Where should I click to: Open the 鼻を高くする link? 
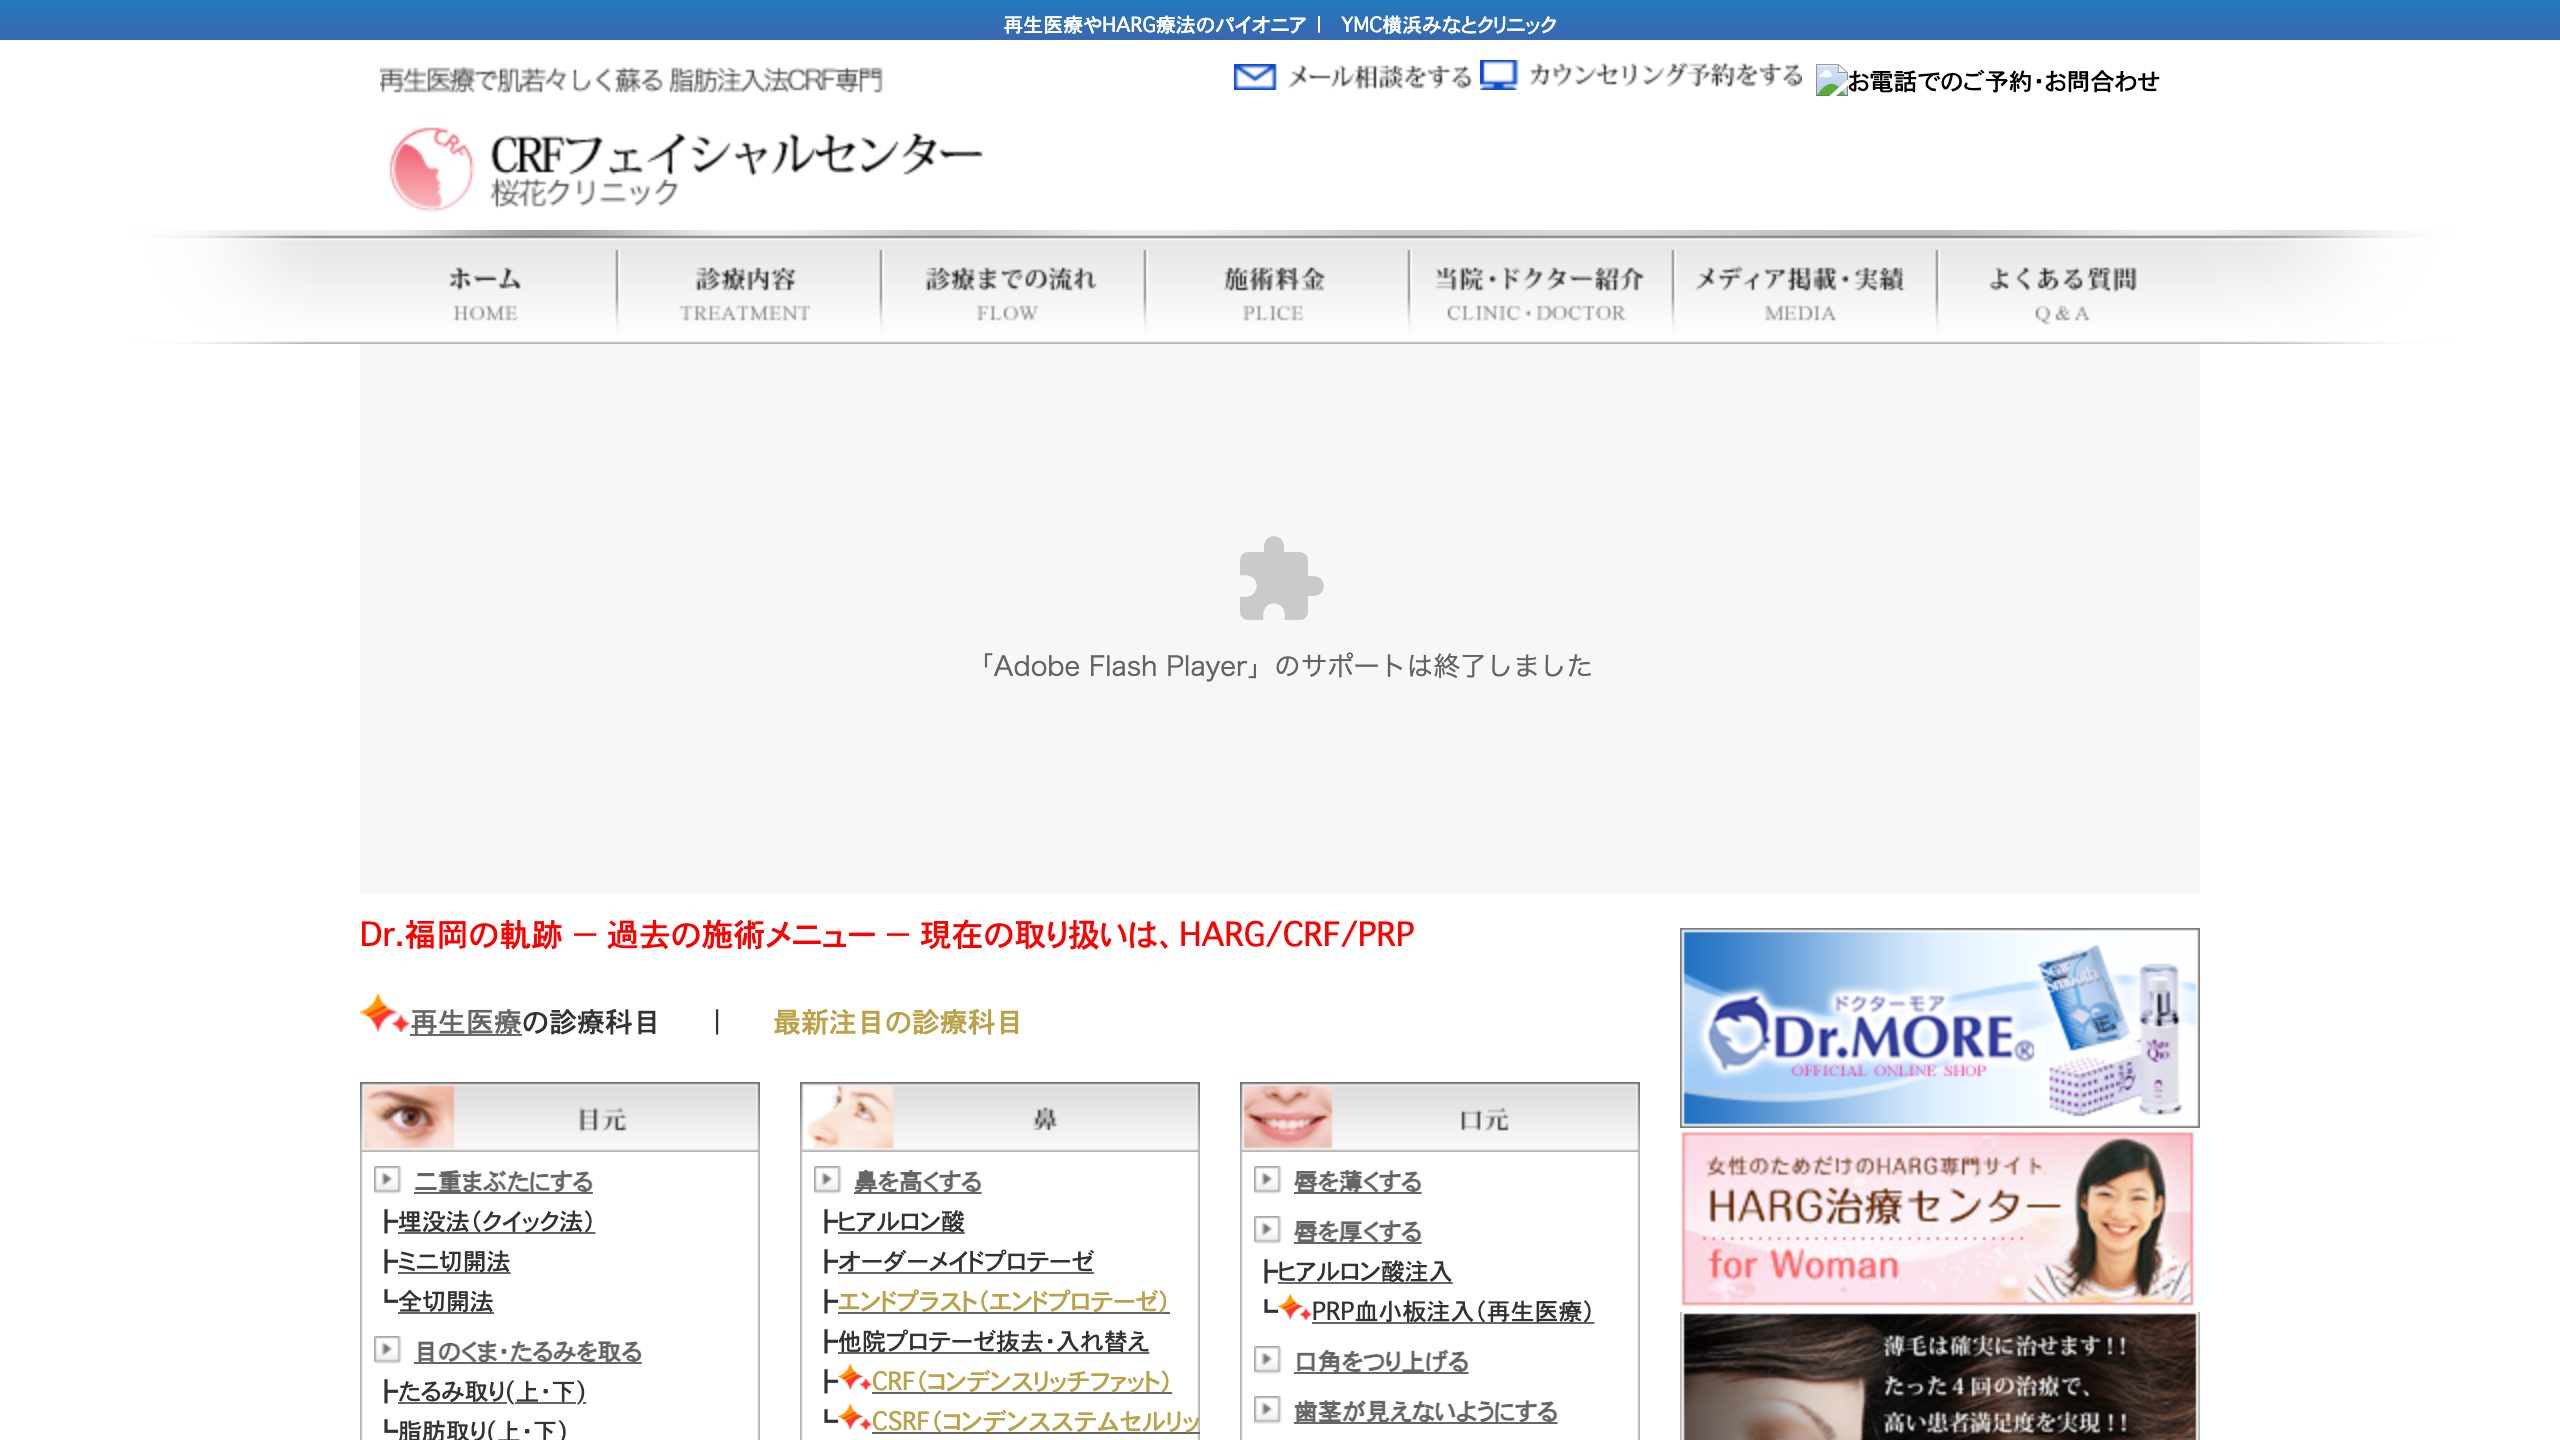(x=918, y=1181)
